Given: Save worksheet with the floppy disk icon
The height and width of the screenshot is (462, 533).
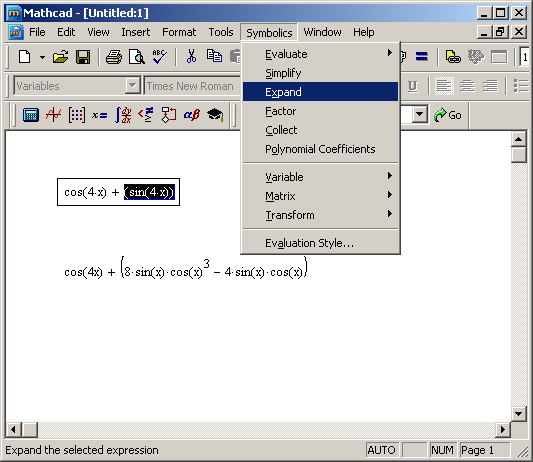Looking at the screenshot, I should (83, 57).
